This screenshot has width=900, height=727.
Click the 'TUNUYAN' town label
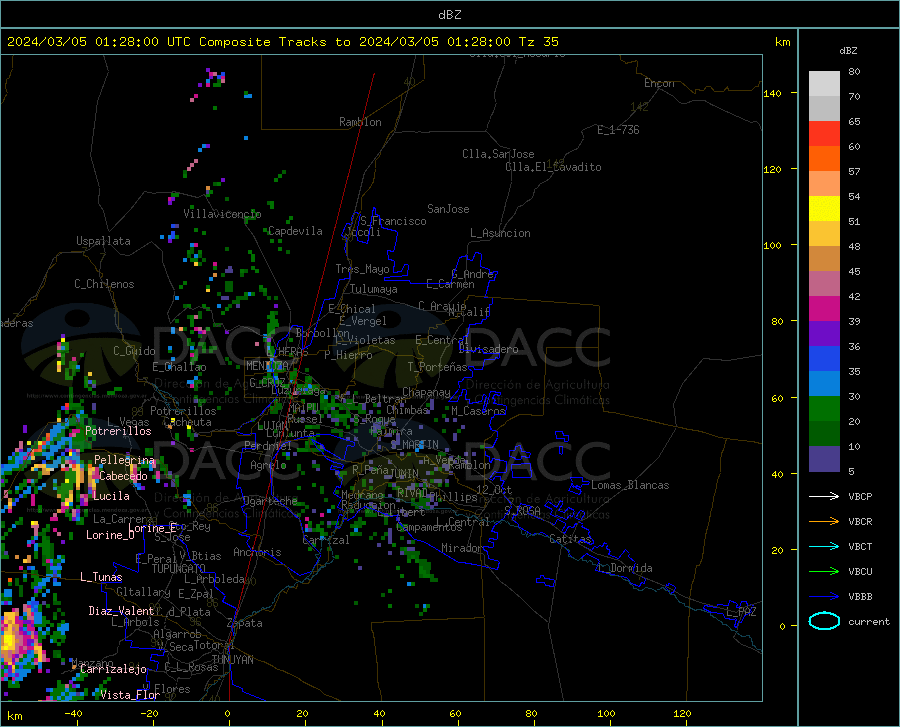[232, 660]
